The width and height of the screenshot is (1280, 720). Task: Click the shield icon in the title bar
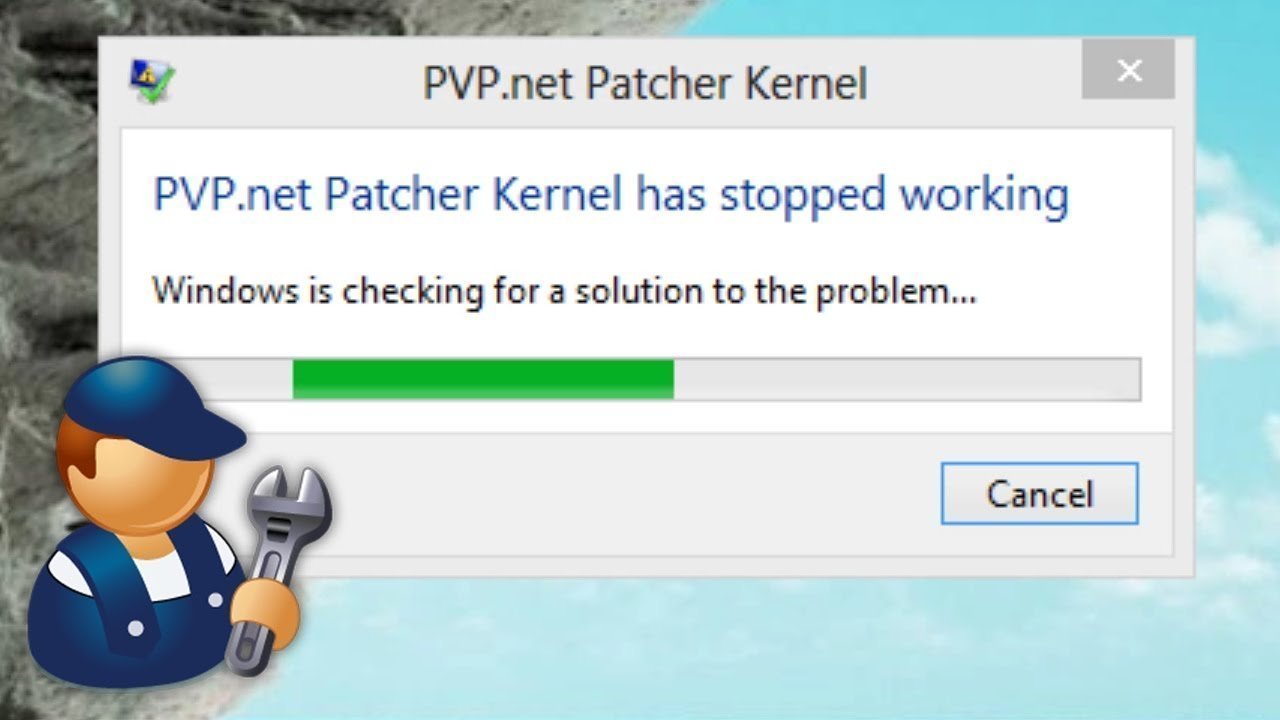click(x=152, y=82)
